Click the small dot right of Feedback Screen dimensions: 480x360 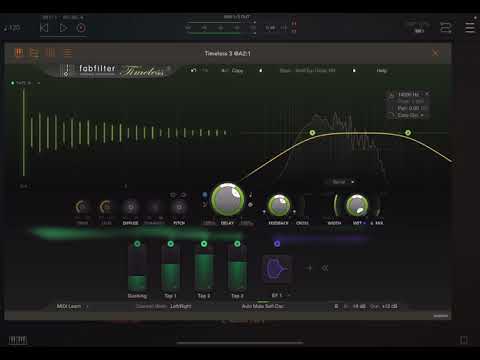tap(294, 211)
